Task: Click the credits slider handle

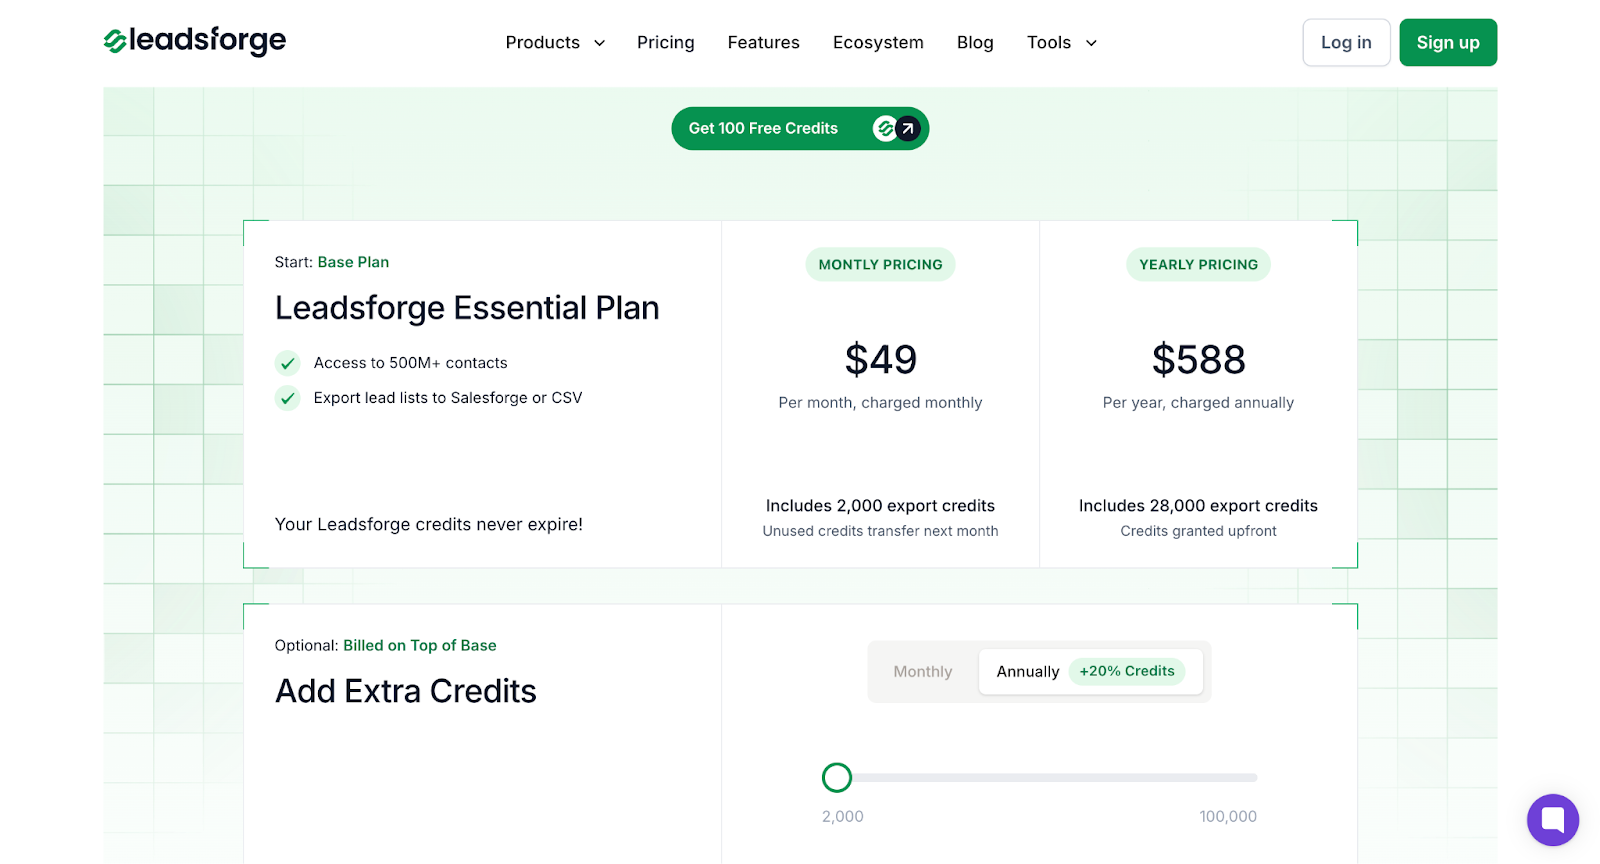Action: [837, 777]
